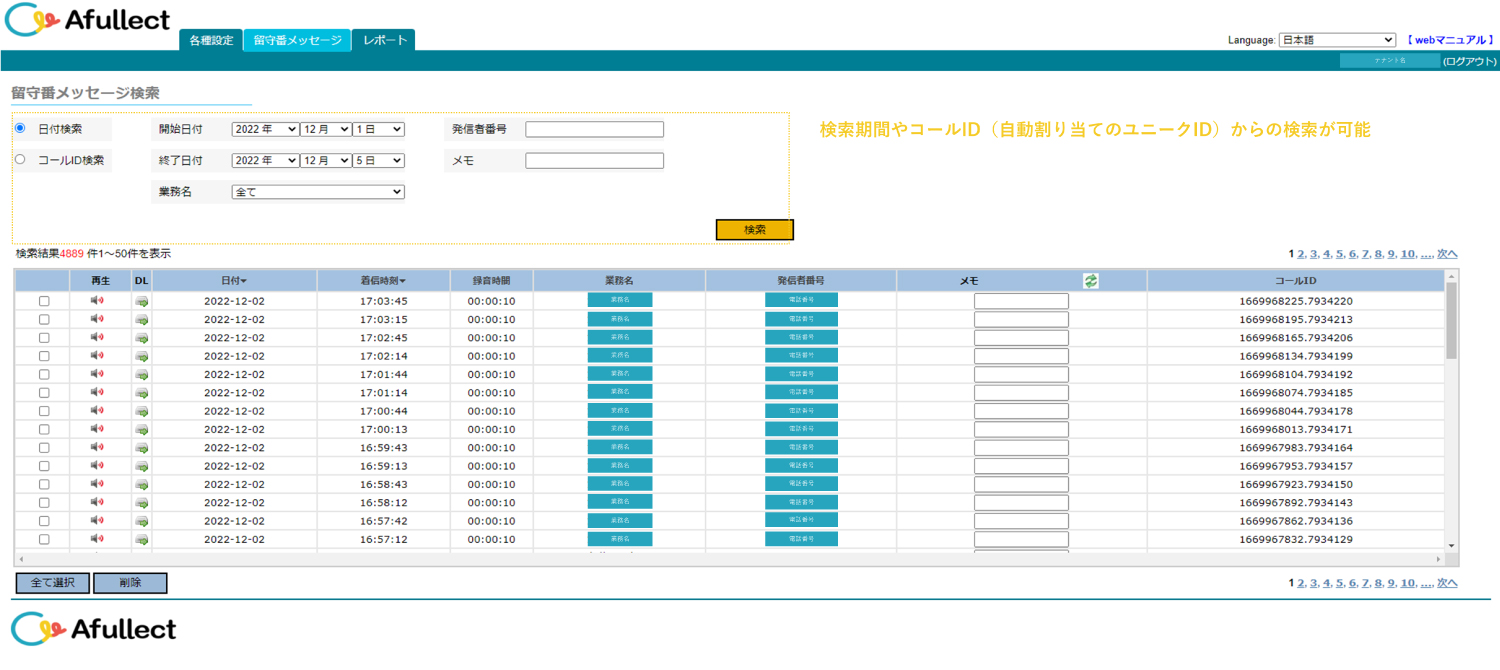Click the table's horizontal scrollbar right arrow

[1439, 560]
